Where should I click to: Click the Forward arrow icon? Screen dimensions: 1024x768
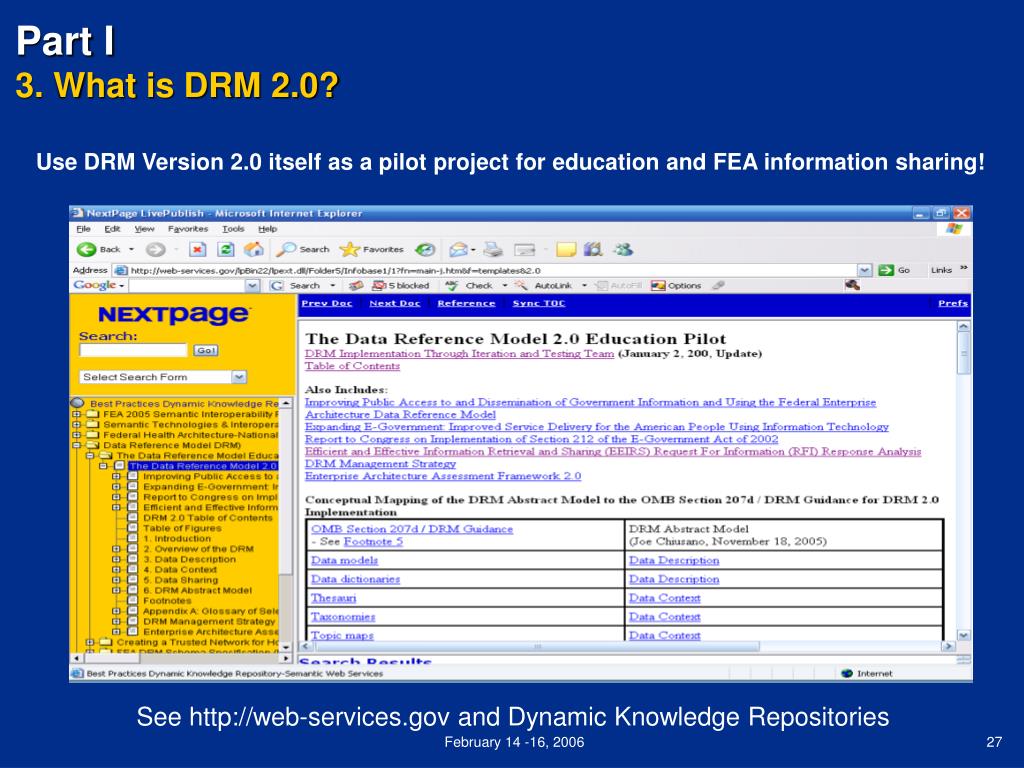point(155,249)
